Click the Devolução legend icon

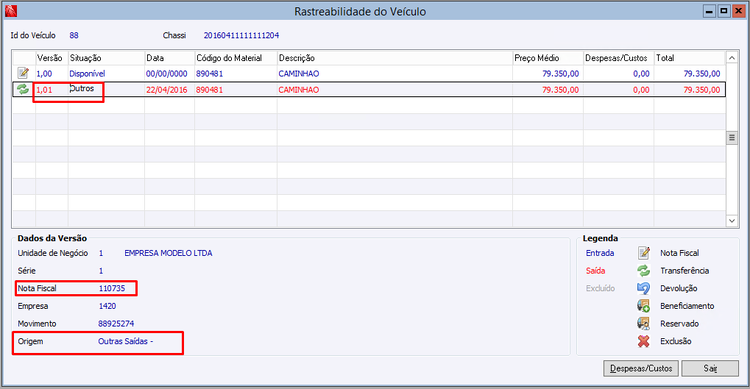point(644,288)
